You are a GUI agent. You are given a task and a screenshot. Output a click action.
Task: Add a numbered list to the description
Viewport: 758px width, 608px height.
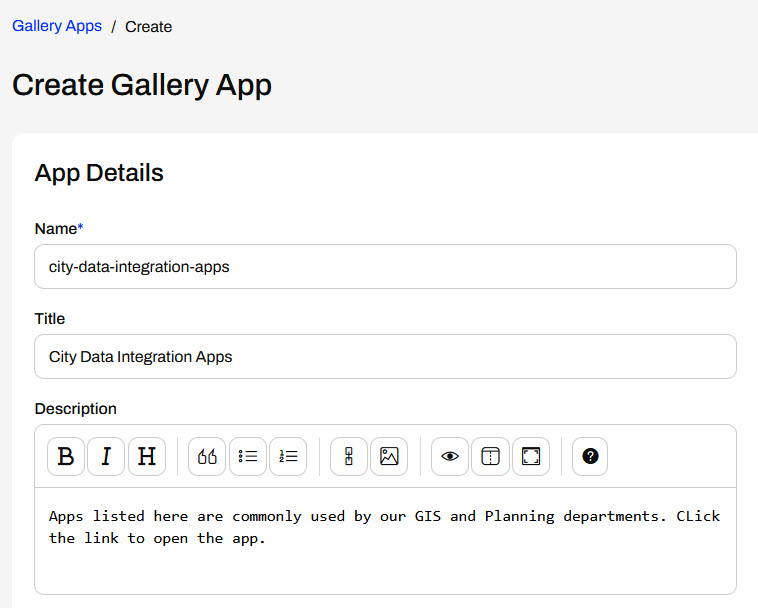point(288,457)
